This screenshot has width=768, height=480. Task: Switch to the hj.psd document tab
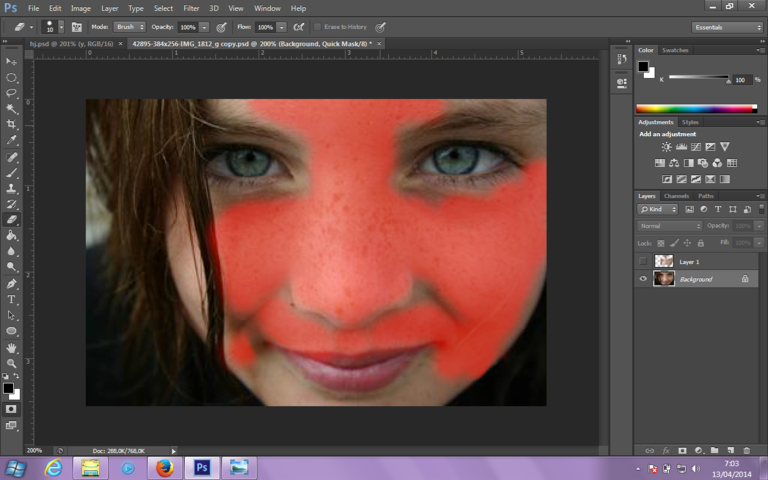point(69,44)
